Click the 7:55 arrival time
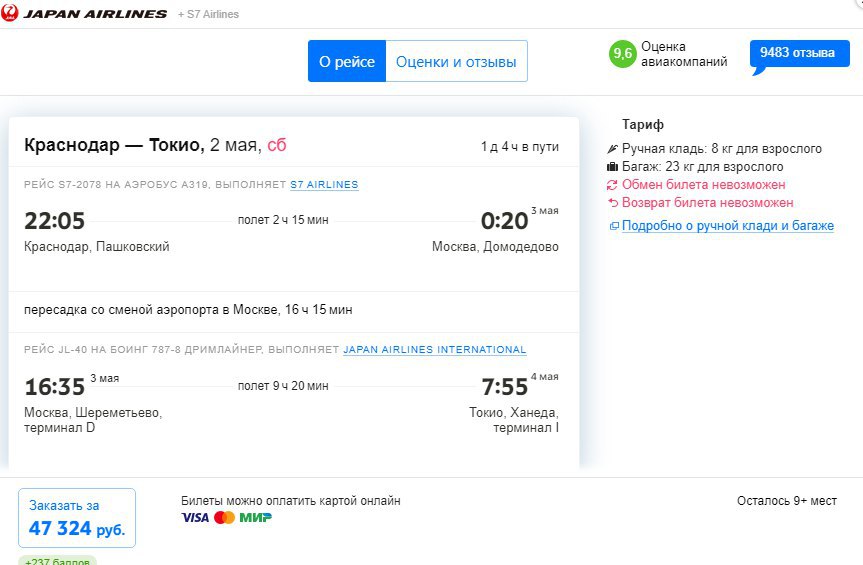863x565 pixels. point(505,387)
